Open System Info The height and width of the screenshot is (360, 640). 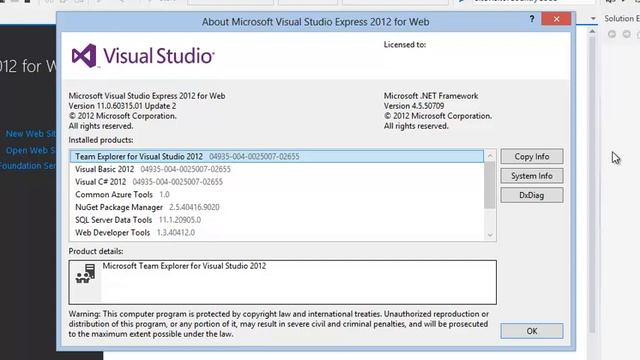tap(532, 176)
